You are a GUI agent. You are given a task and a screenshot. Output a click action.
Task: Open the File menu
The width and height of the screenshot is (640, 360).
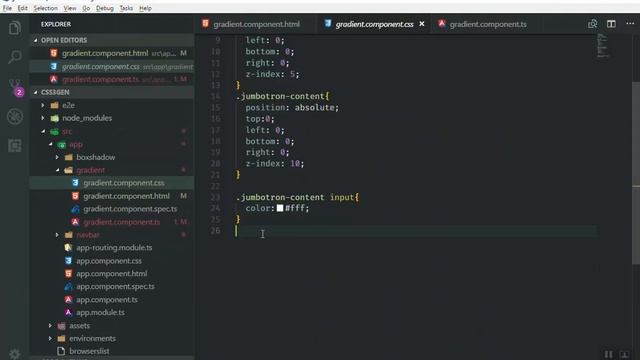point(7,8)
